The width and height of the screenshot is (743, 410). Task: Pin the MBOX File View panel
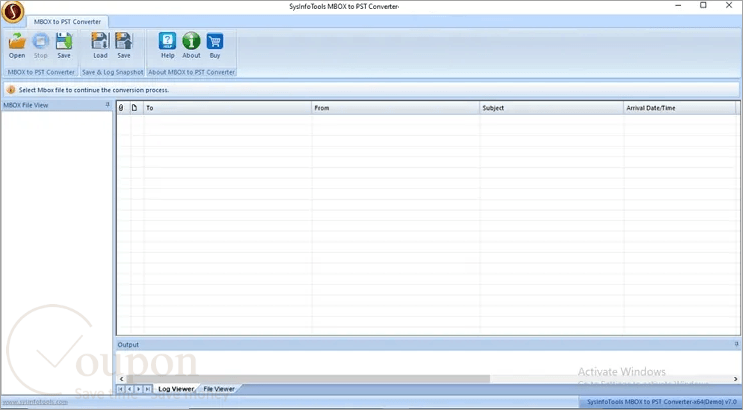[x=108, y=105]
